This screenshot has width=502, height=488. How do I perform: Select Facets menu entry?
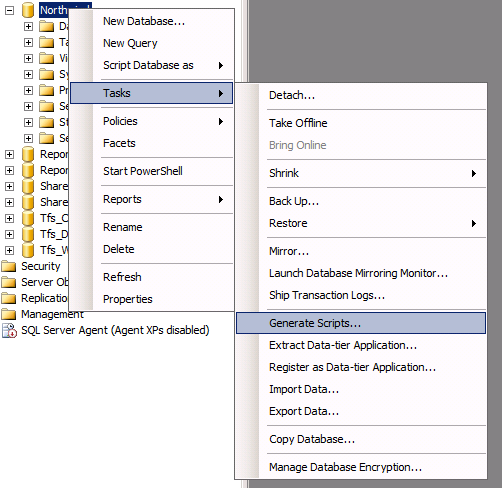click(x=151, y=143)
